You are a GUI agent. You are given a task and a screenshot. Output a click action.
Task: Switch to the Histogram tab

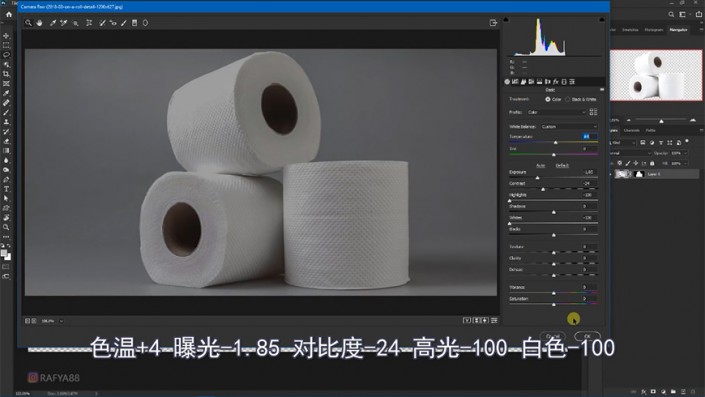[x=653, y=30]
